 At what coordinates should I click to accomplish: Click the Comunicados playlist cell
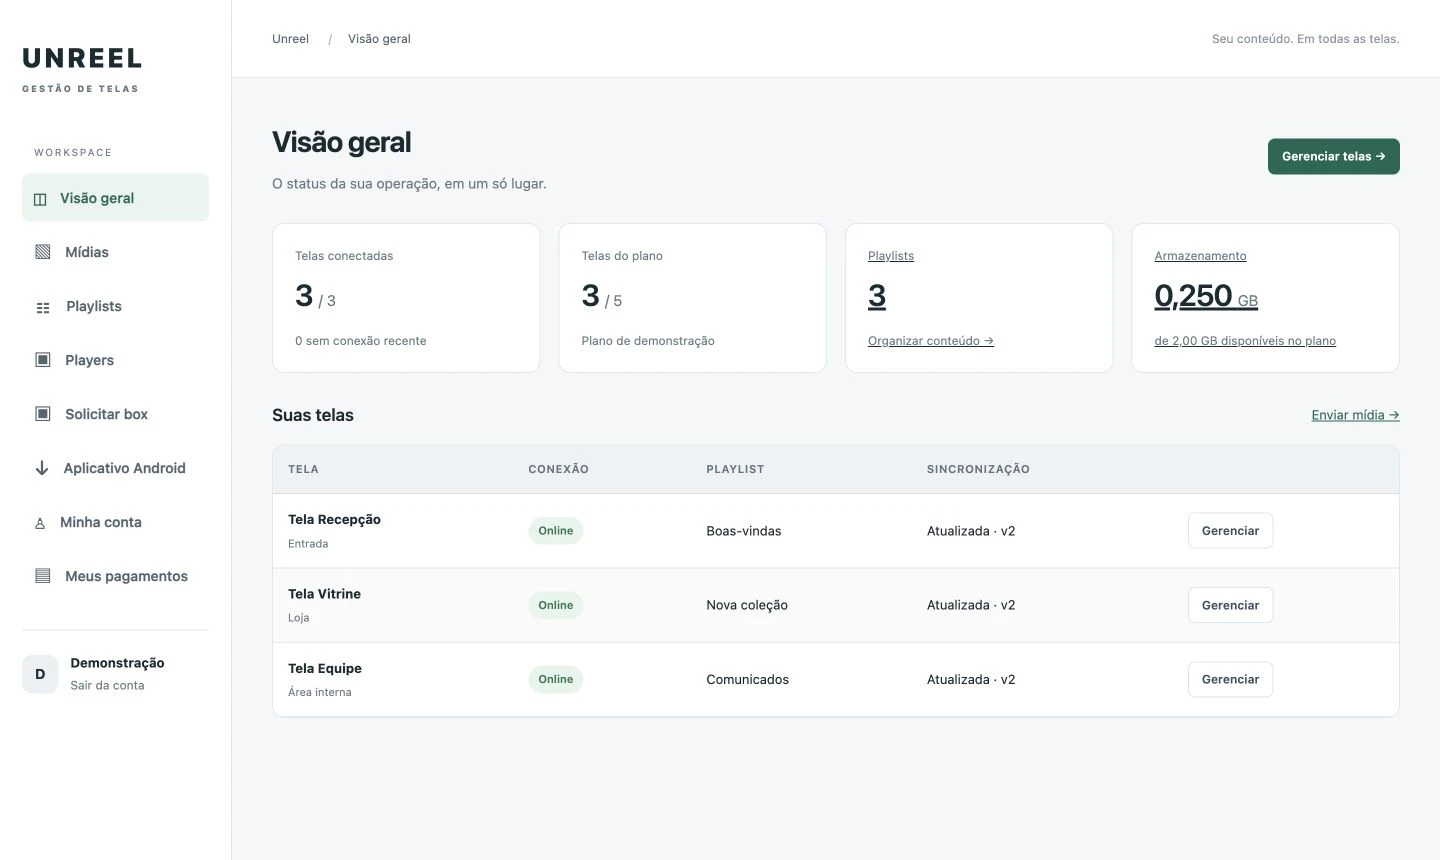(747, 679)
